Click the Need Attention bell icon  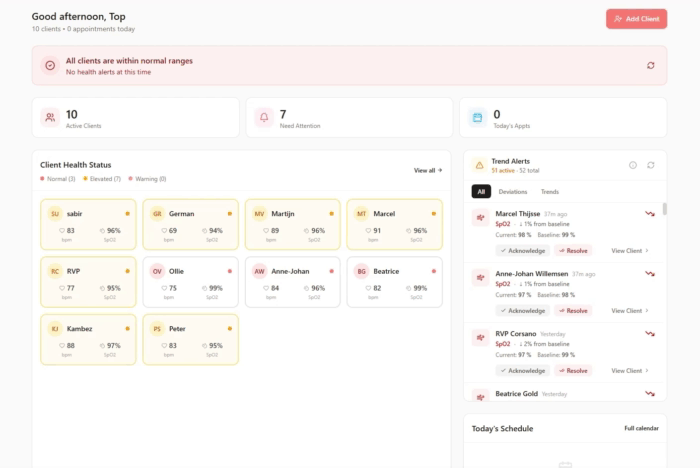[x=264, y=118]
